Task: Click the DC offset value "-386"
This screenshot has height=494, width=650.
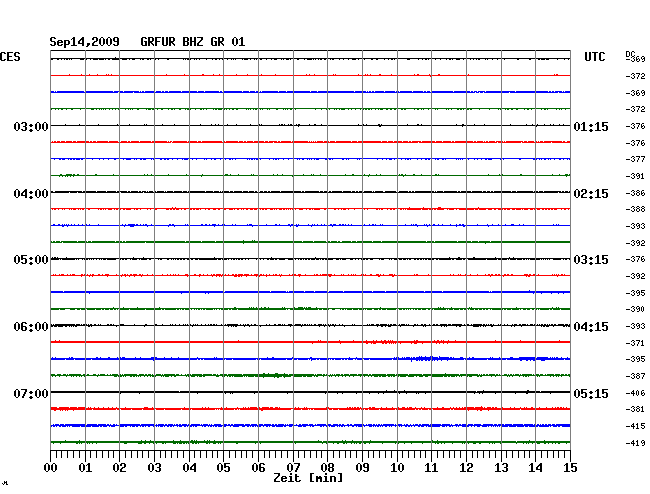Action: [635, 193]
